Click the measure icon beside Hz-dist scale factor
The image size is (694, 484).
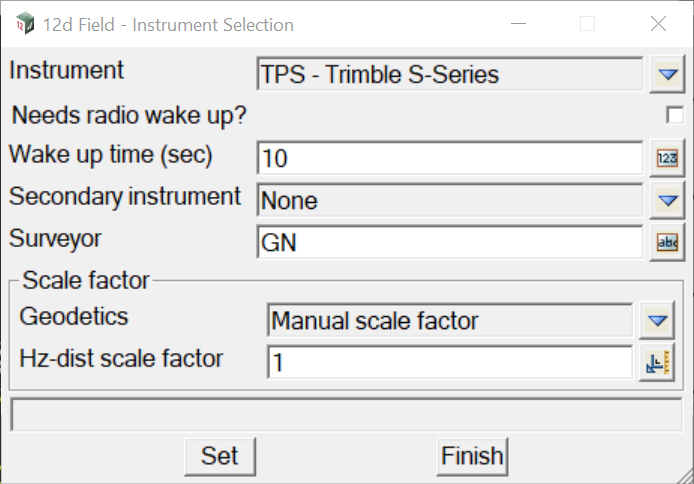click(657, 363)
